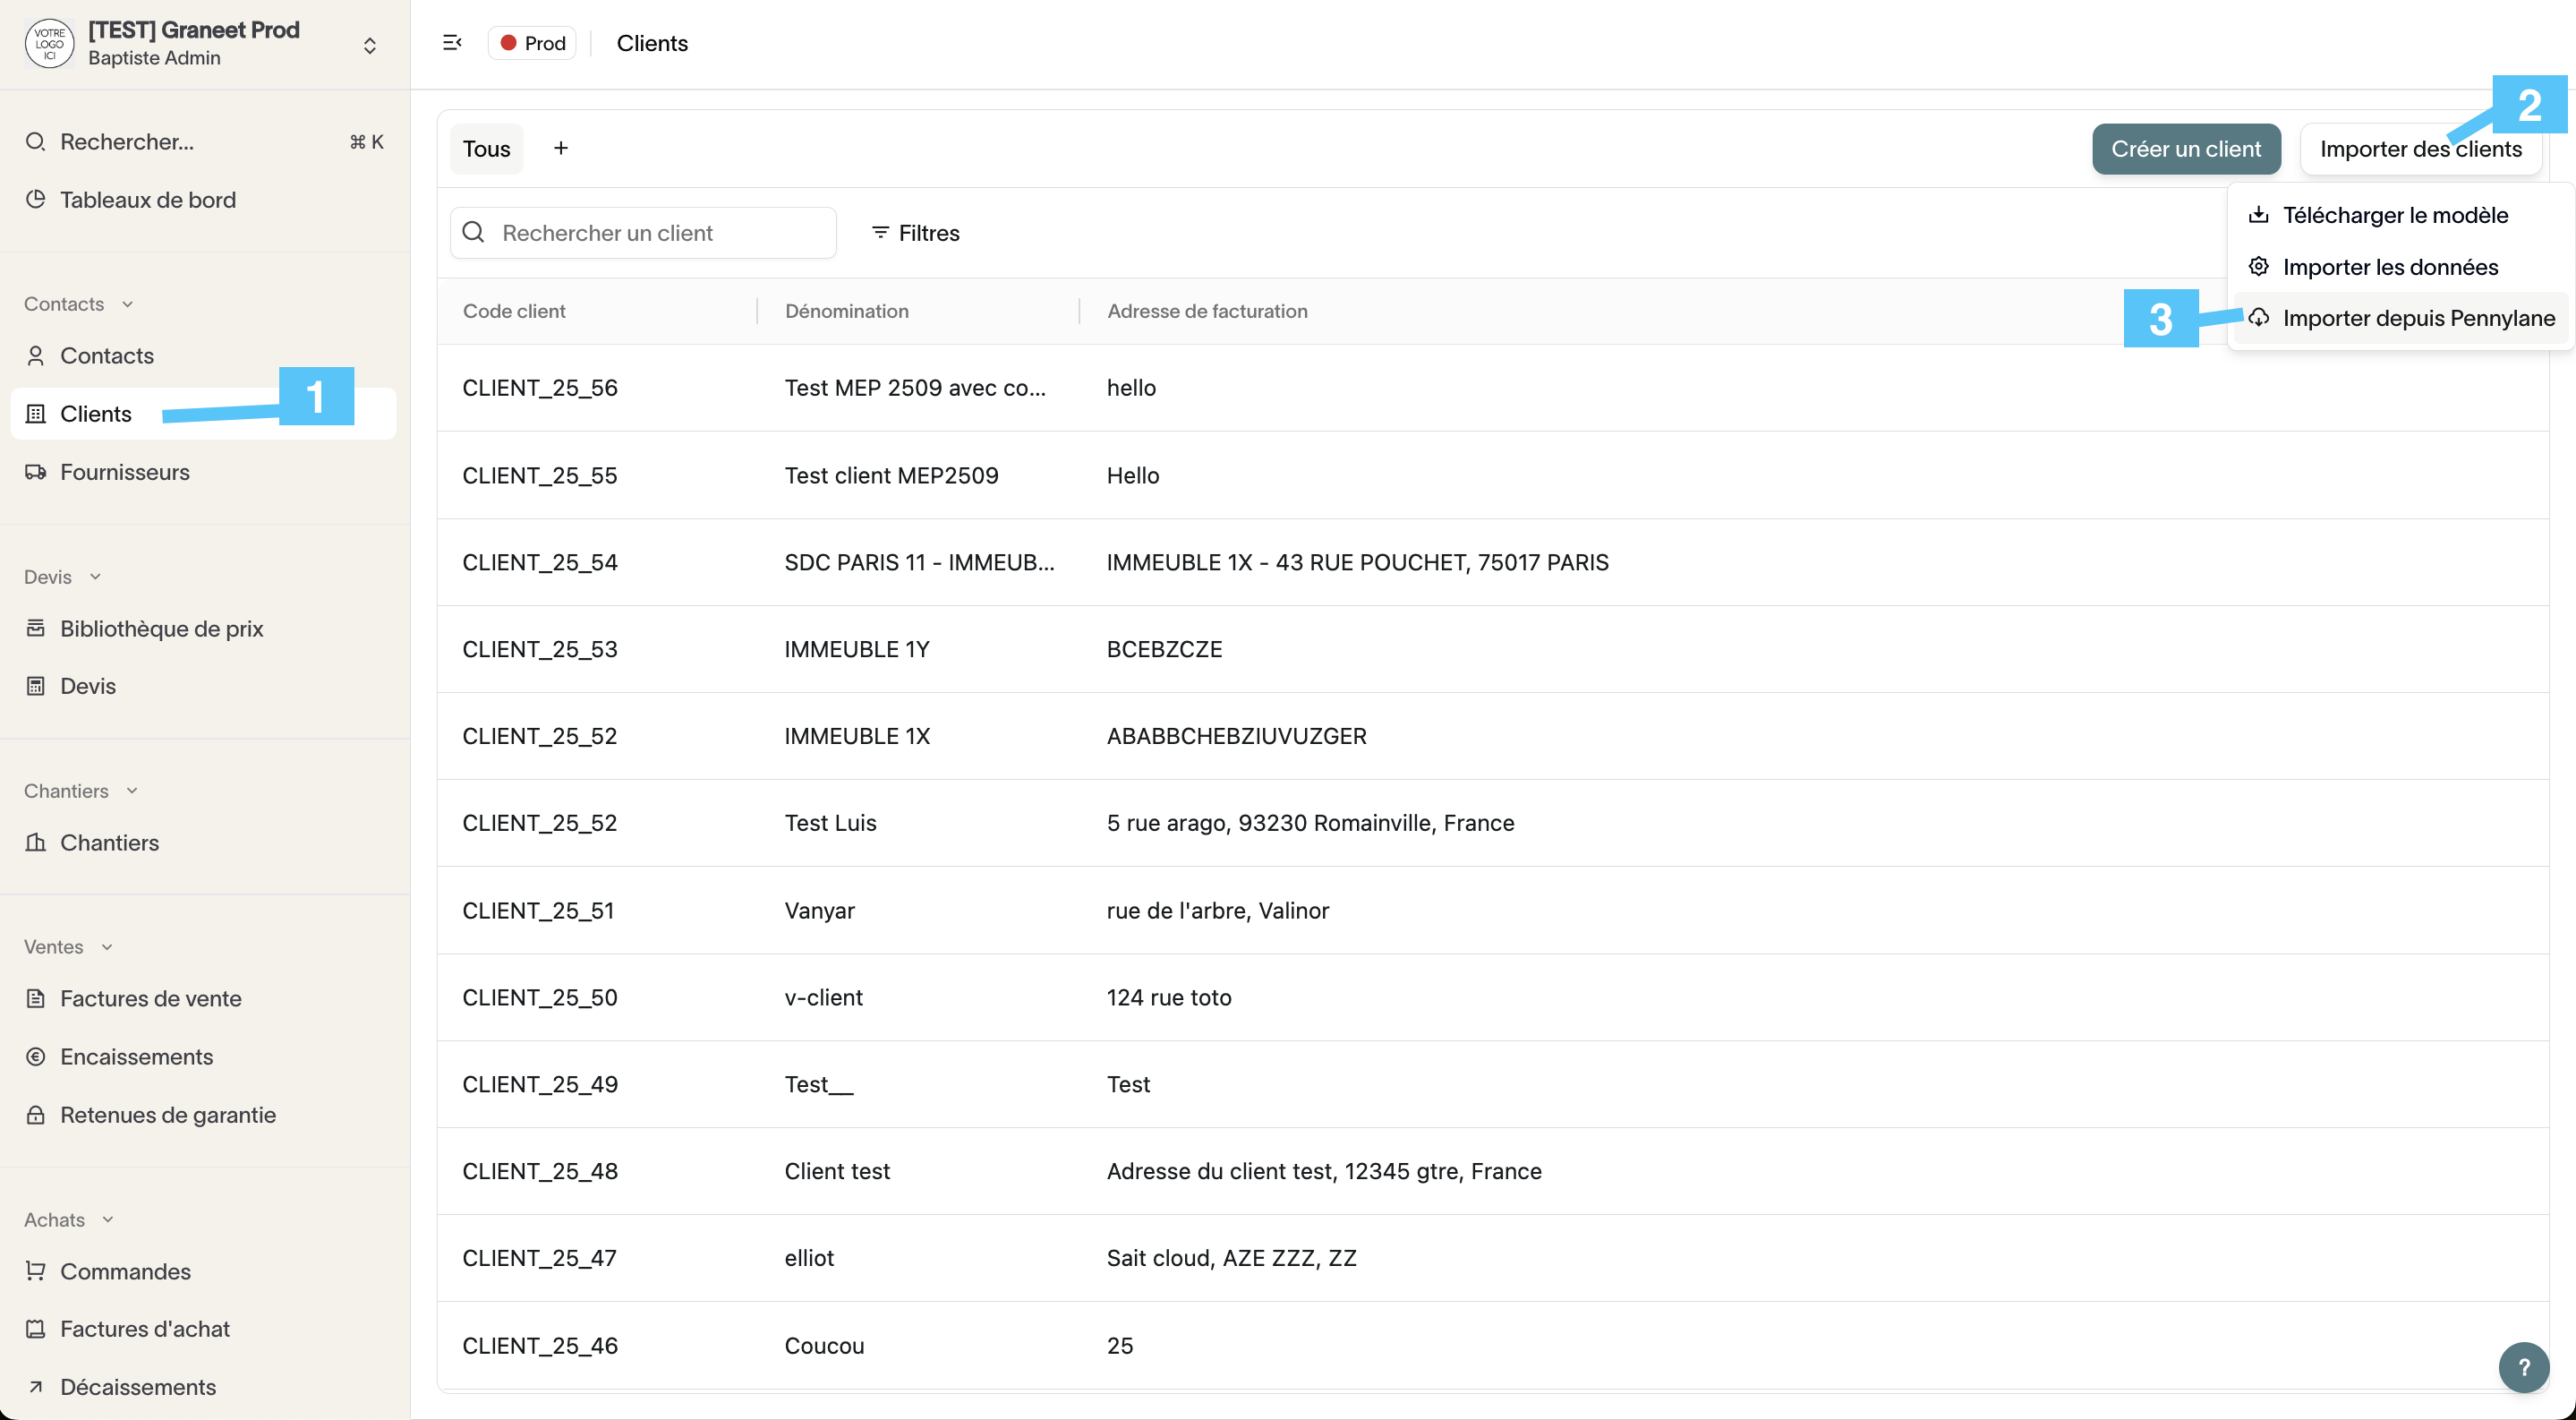The width and height of the screenshot is (2576, 1420).
Task: Open the Filtres button
Action: 915,233
